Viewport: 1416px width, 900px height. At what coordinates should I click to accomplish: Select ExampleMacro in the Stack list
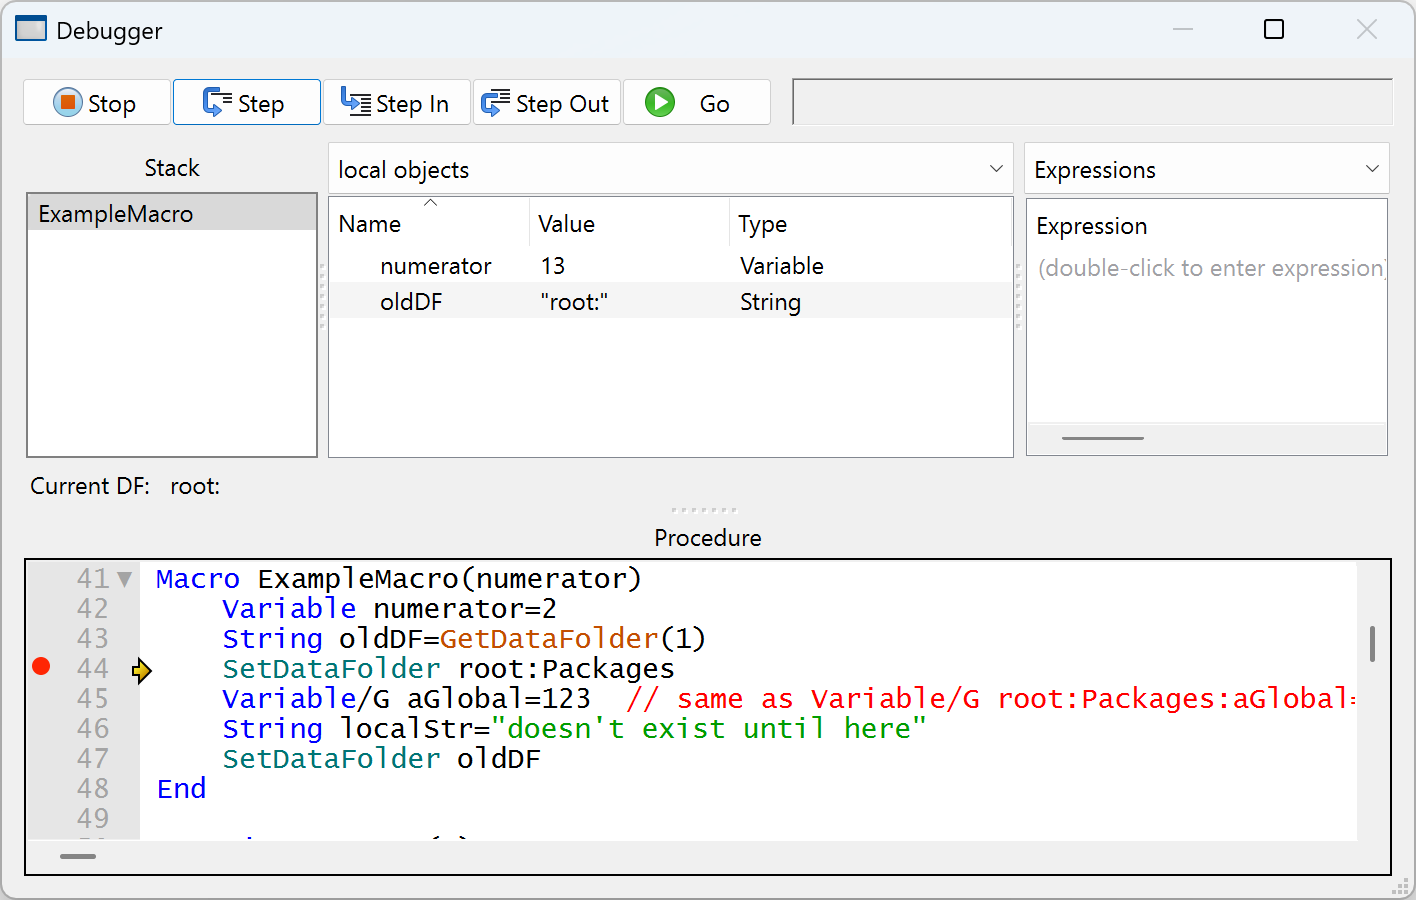click(116, 214)
